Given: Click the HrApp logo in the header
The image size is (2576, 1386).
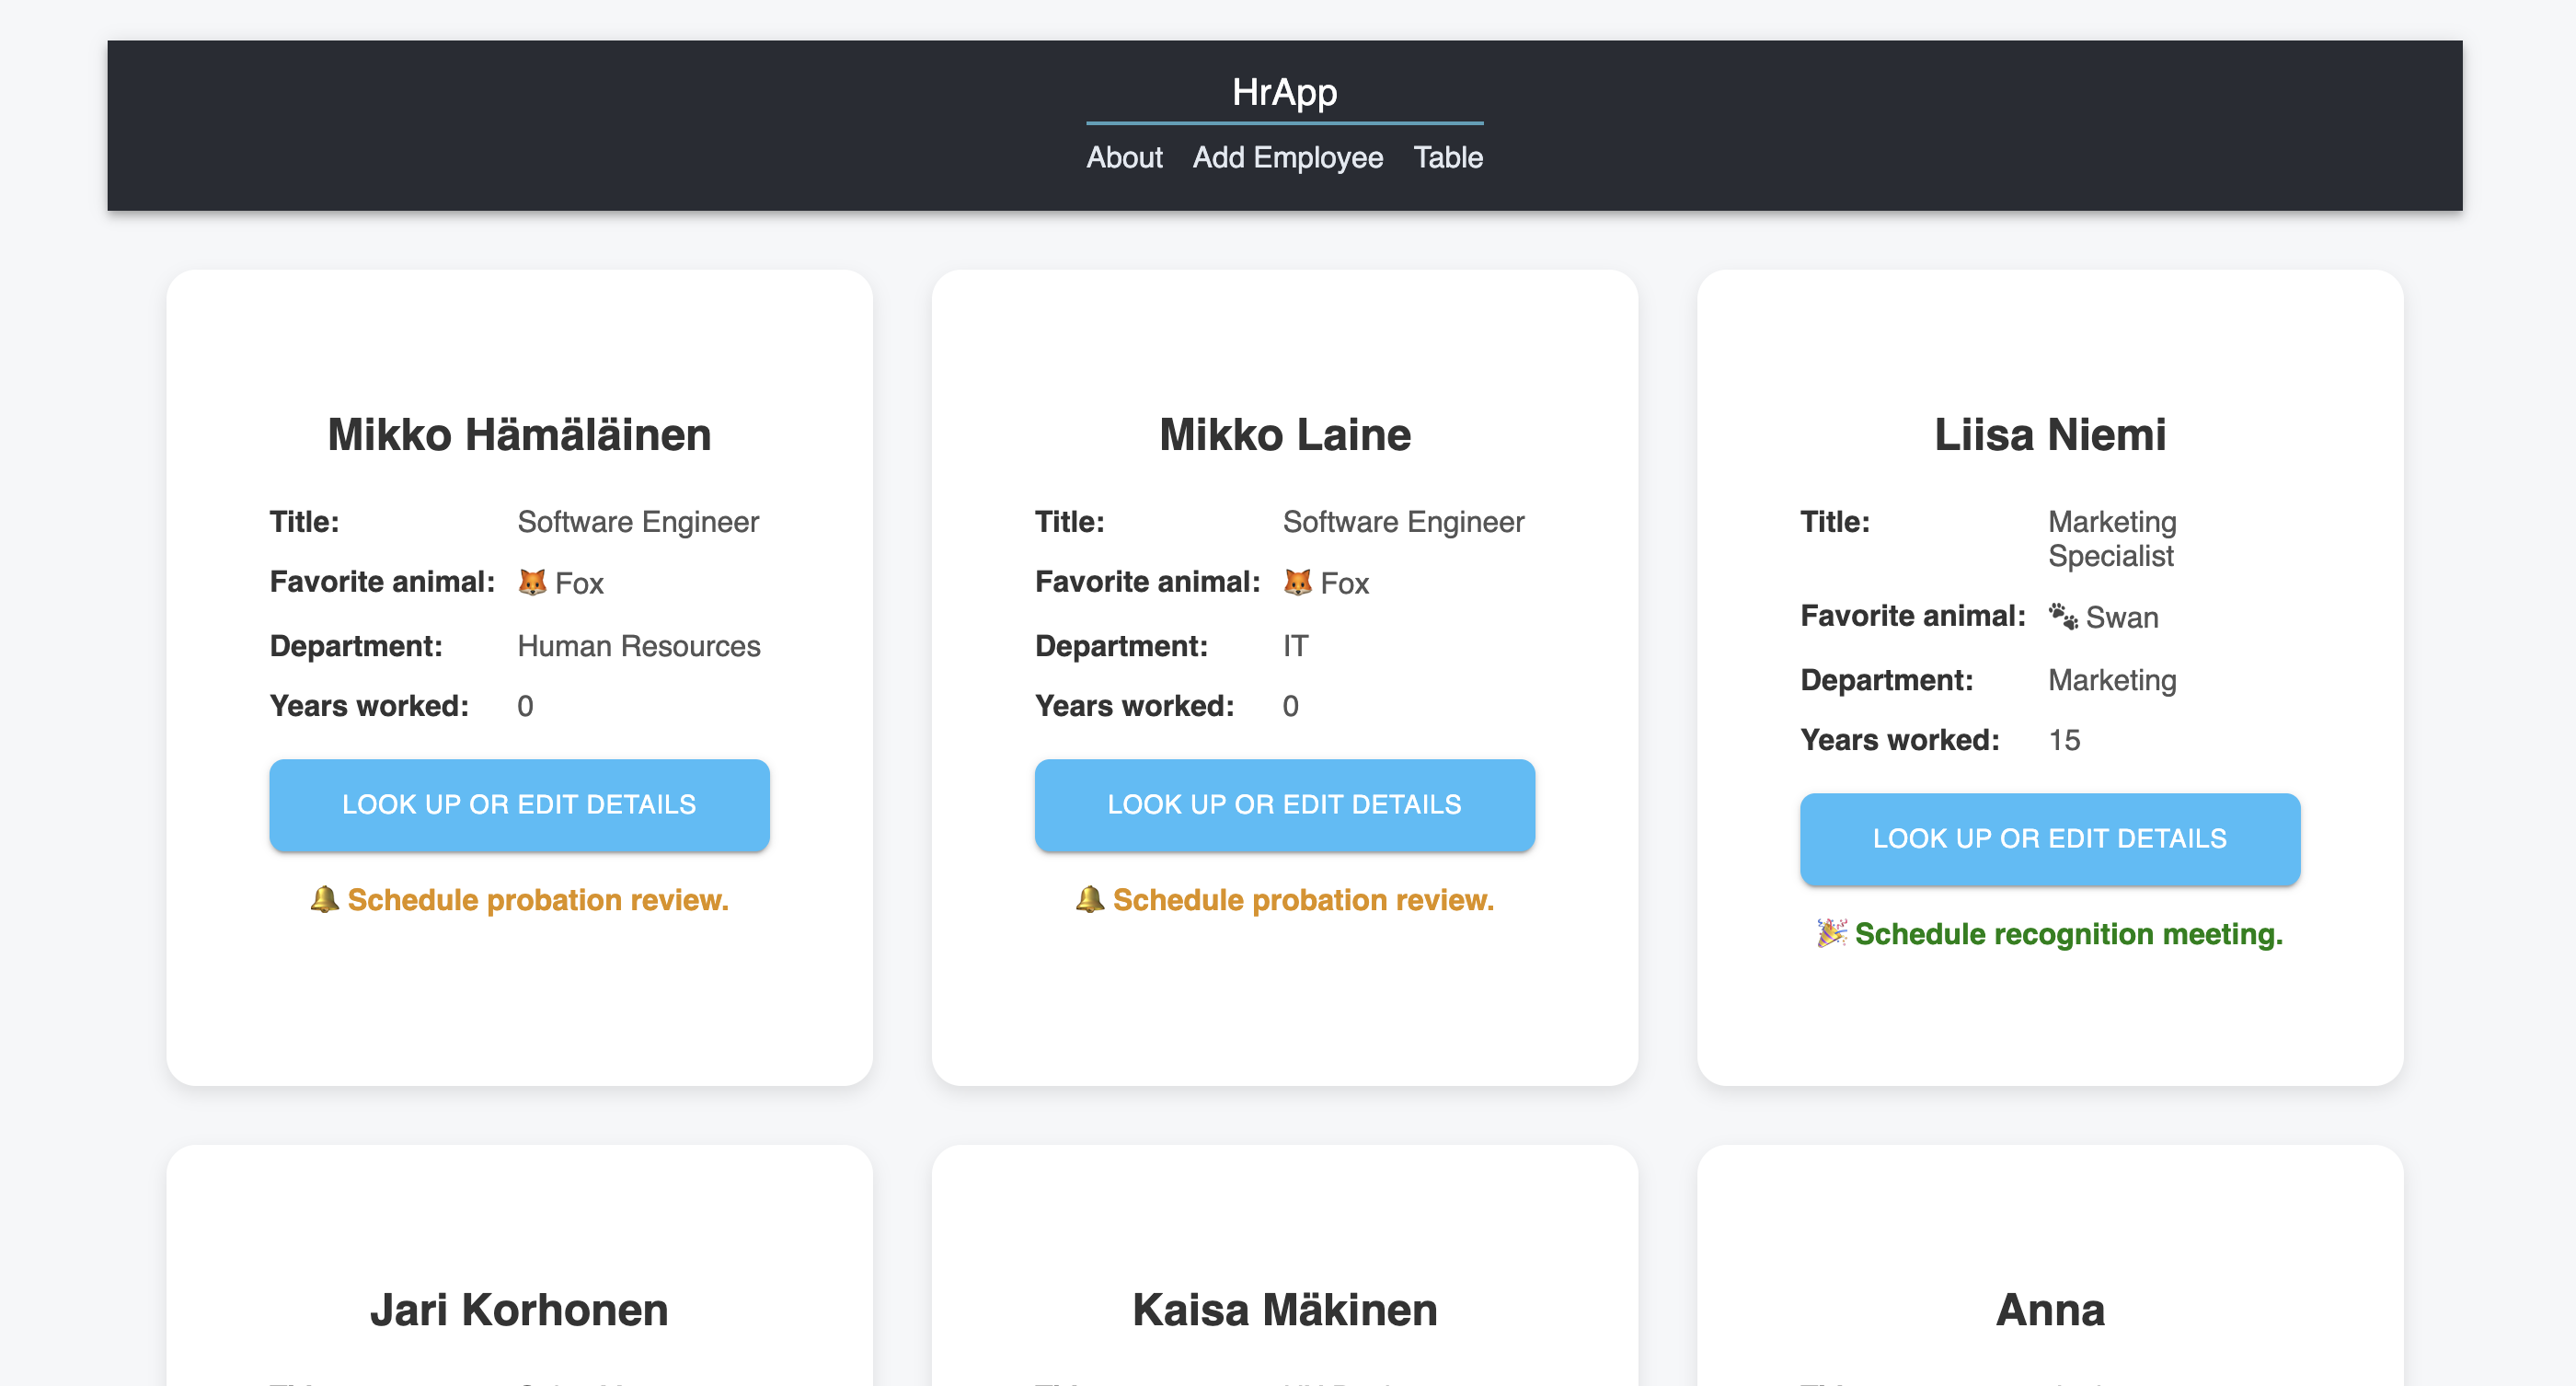Looking at the screenshot, I should click(1284, 91).
